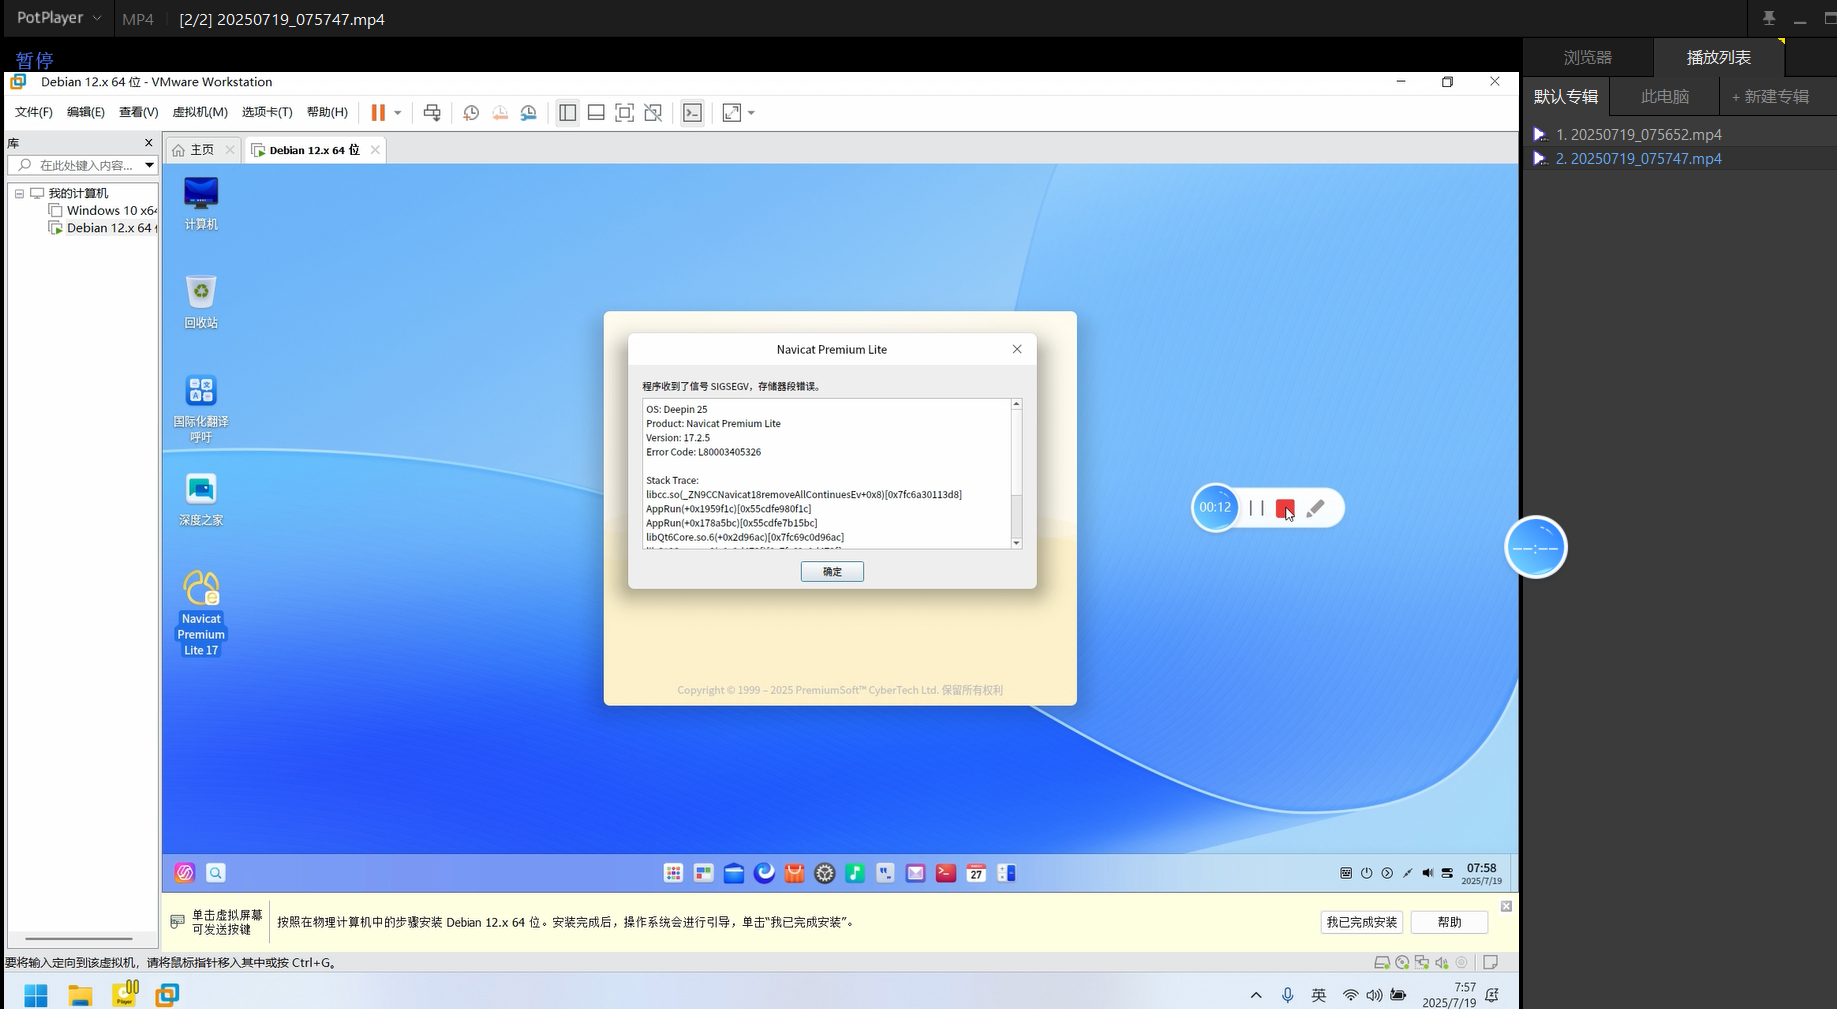Screen dimensions: 1837x1009
Task: Stop the screen recording with the red square
Action: [1285, 508]
